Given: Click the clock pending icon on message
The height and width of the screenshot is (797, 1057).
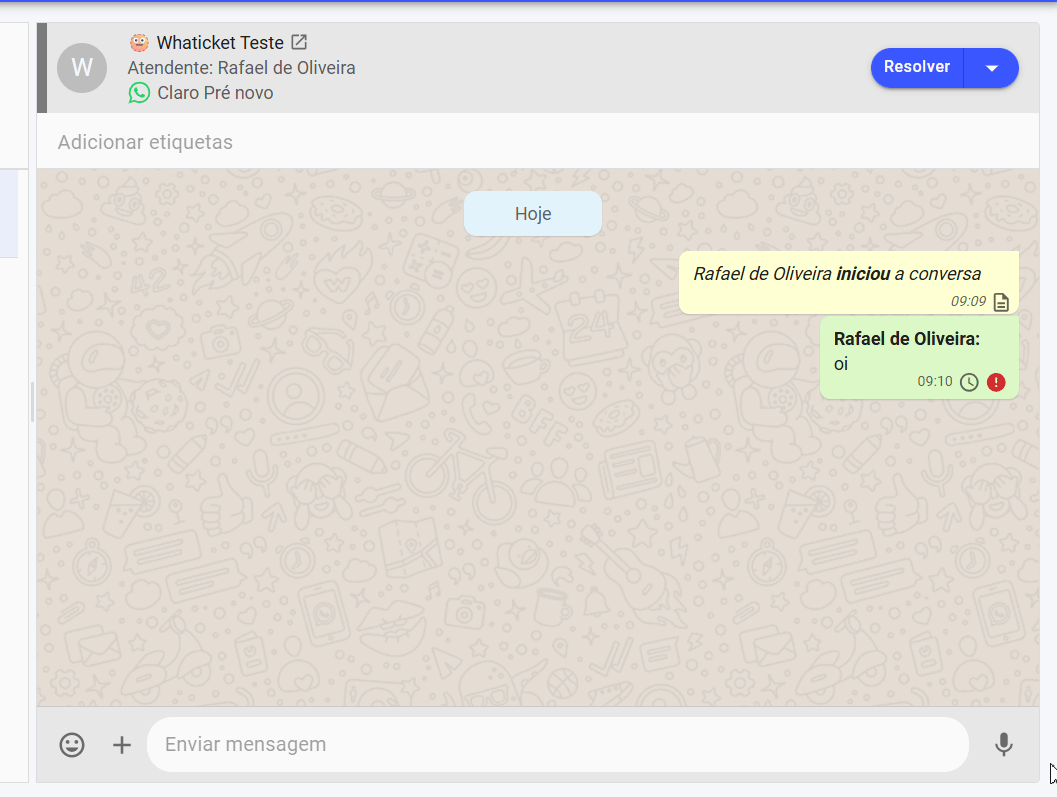Looking at the screenshot, I should point(969,382).
